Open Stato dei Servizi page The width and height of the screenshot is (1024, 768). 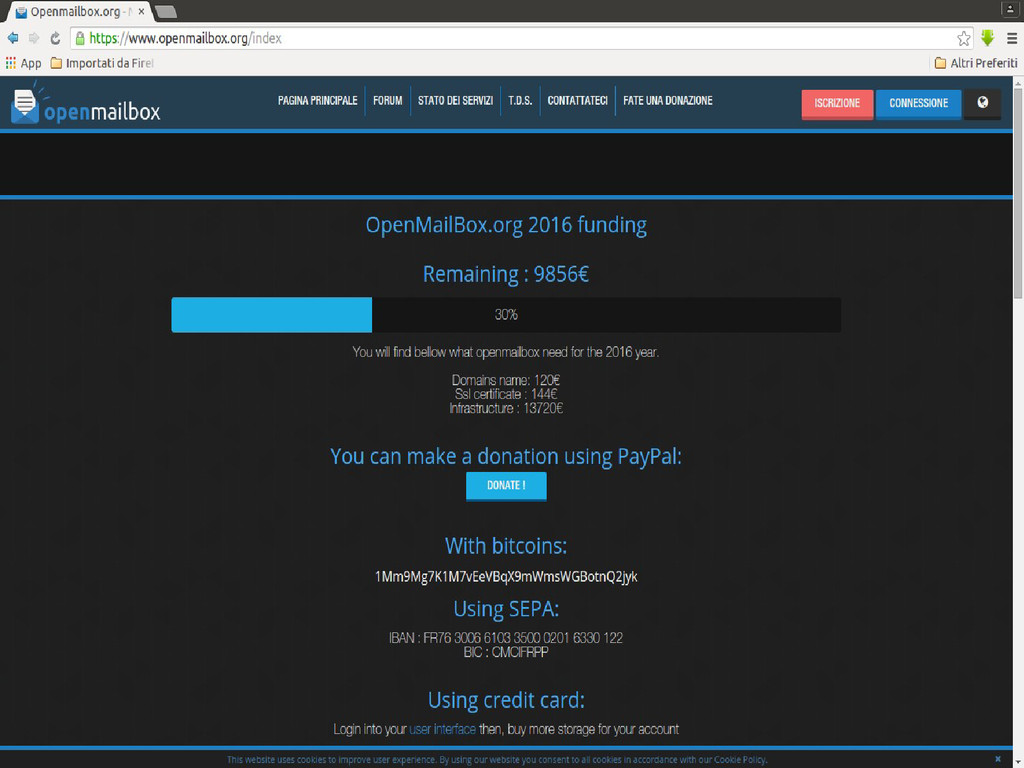click(x=455, y=101)
